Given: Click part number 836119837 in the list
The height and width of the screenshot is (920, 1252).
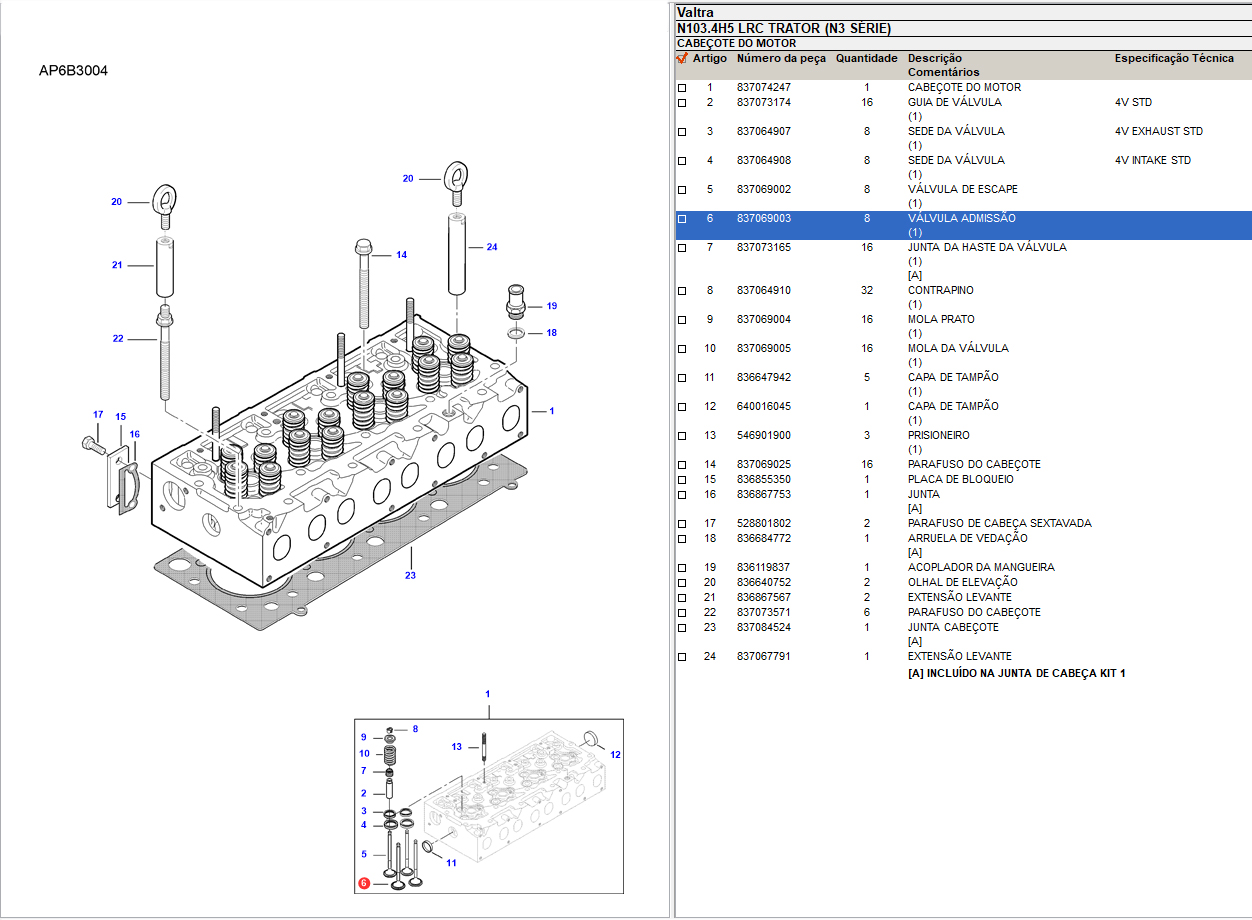Looking at the screenshot, I should [763, 567].
